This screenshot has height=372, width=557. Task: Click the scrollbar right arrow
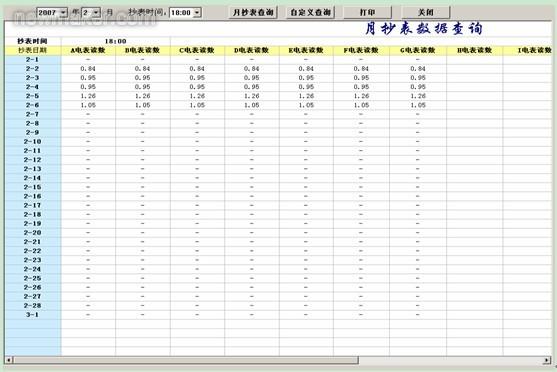pyautogui.click(x=547, y=360)
